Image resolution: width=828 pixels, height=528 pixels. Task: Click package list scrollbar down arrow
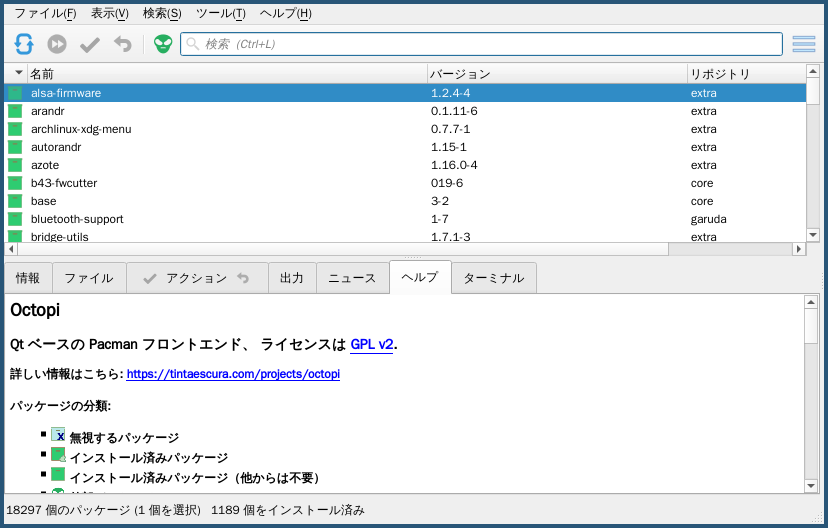(x=813, y=235)
